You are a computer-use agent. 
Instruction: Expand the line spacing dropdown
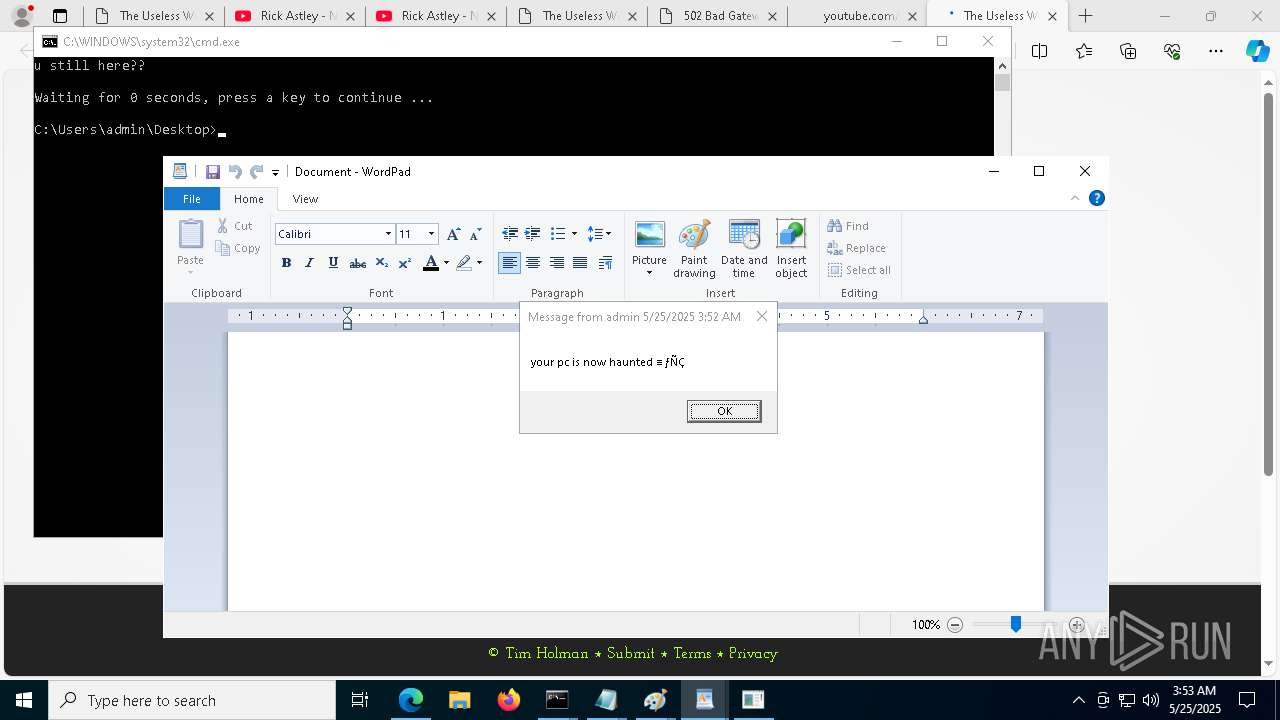point(608,234)
